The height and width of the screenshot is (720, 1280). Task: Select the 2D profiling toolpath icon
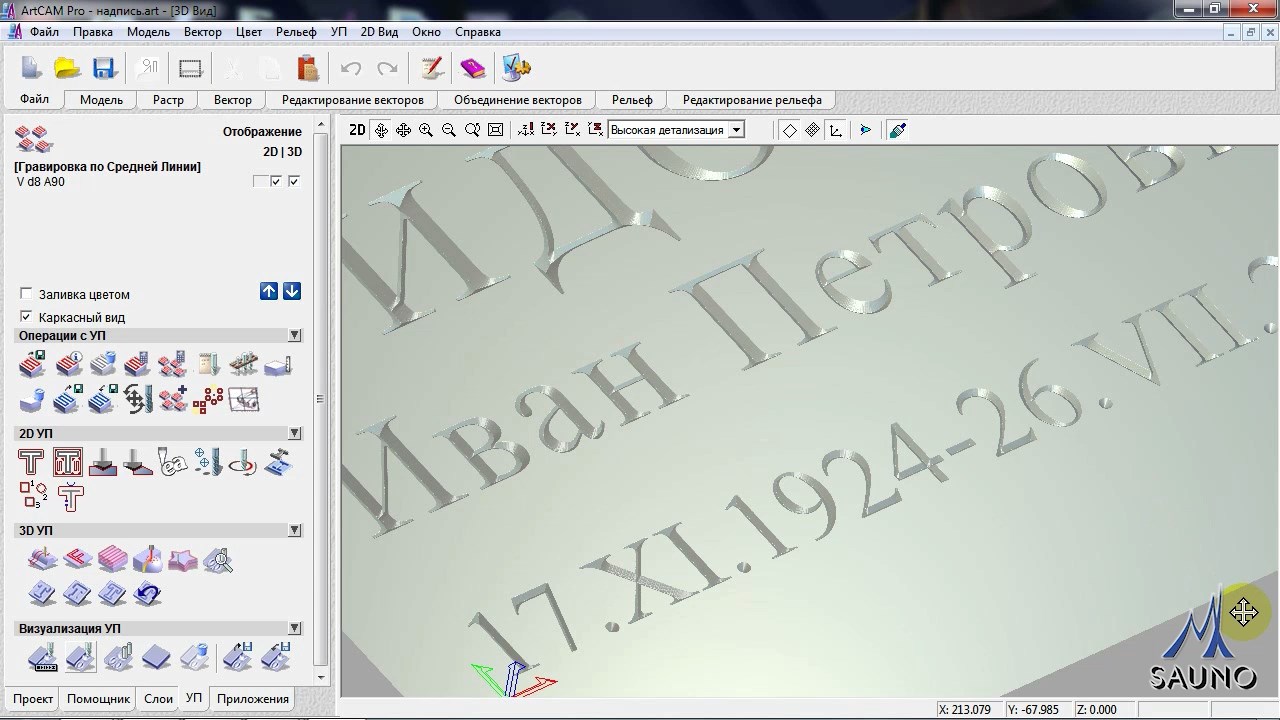(x=32, y=462)
